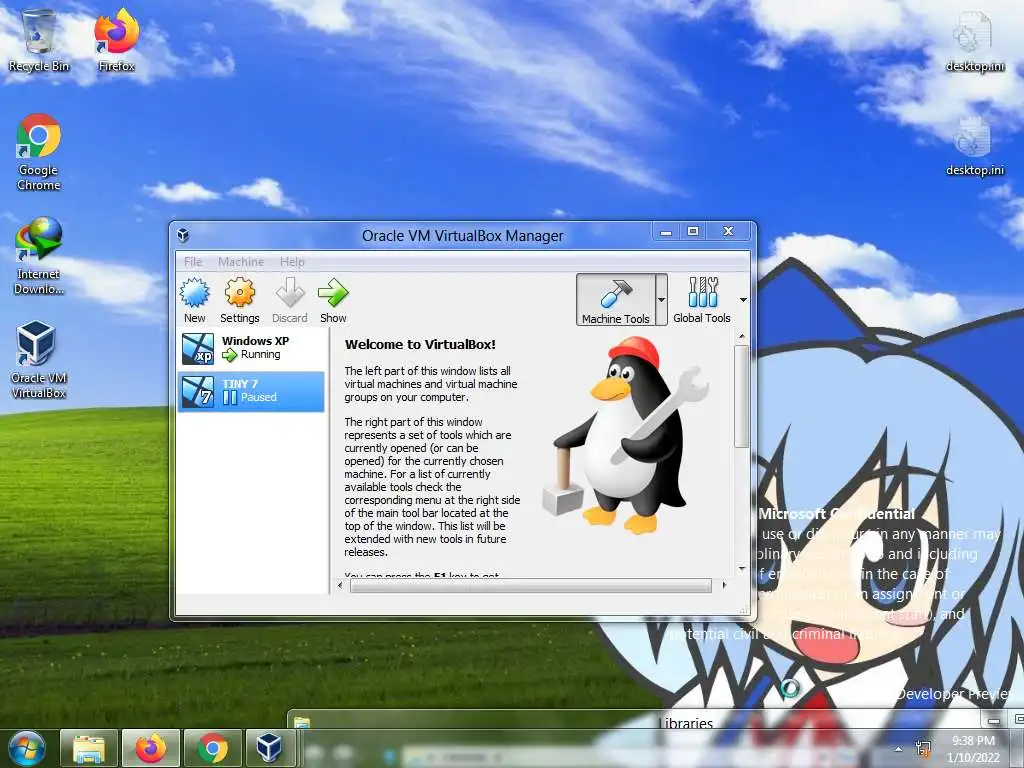1024x768 pixels.
Task: Click the scroll down arrow in welcome pane
Action: pyautogui.click(x=741, y=569)
